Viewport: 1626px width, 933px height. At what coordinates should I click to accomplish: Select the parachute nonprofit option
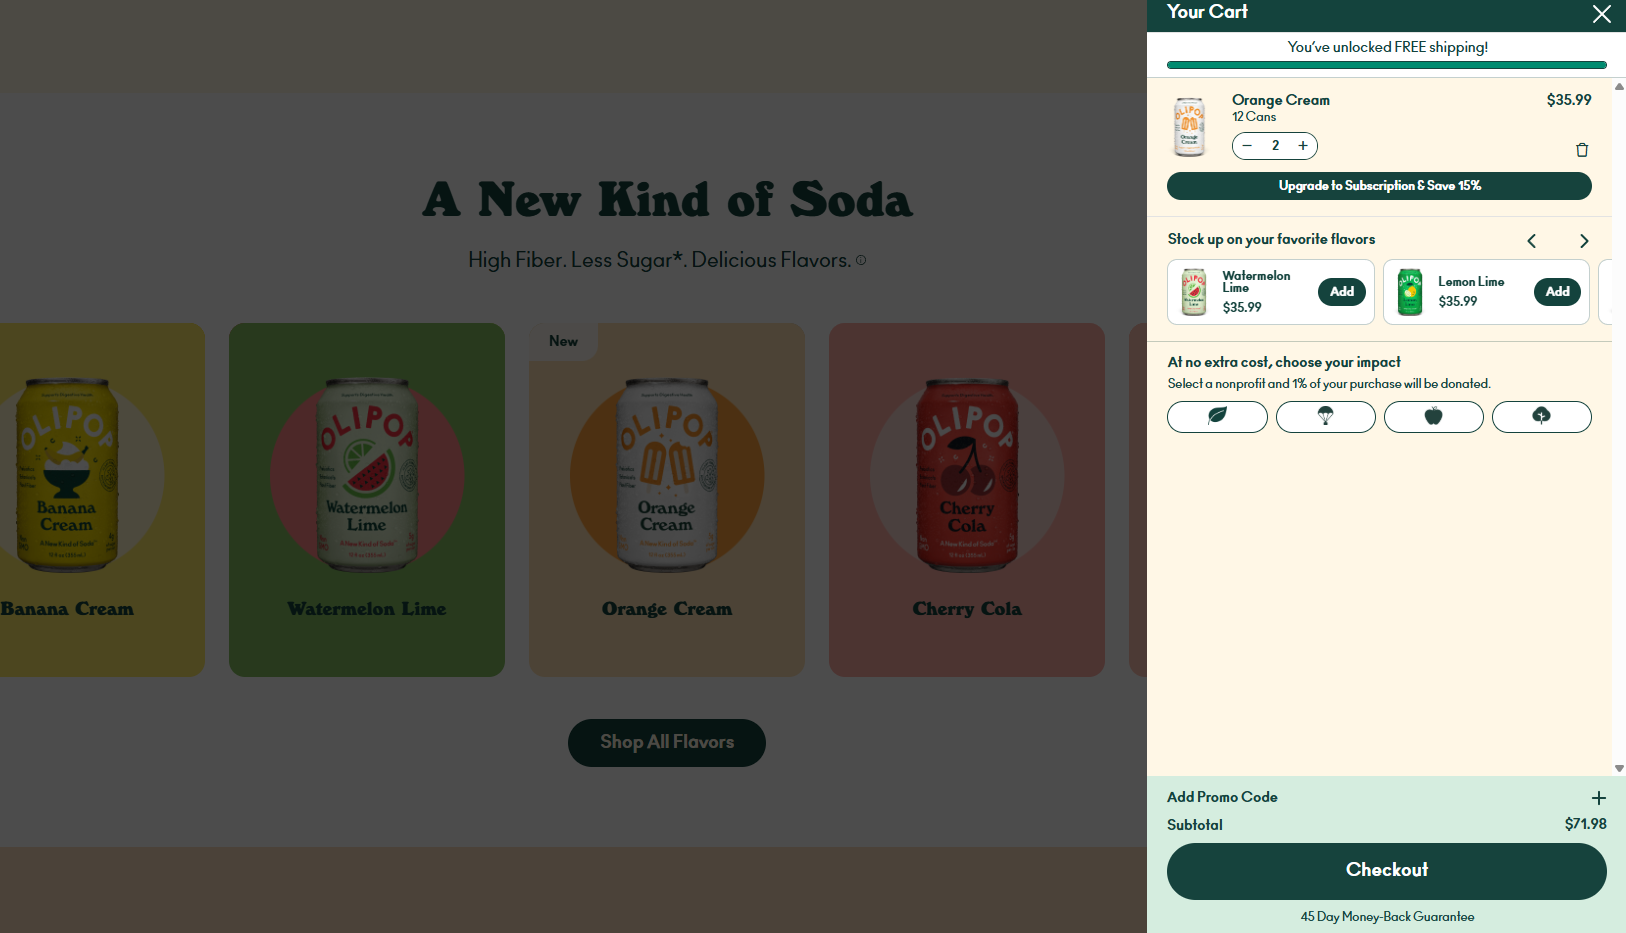pos(1325,417)
